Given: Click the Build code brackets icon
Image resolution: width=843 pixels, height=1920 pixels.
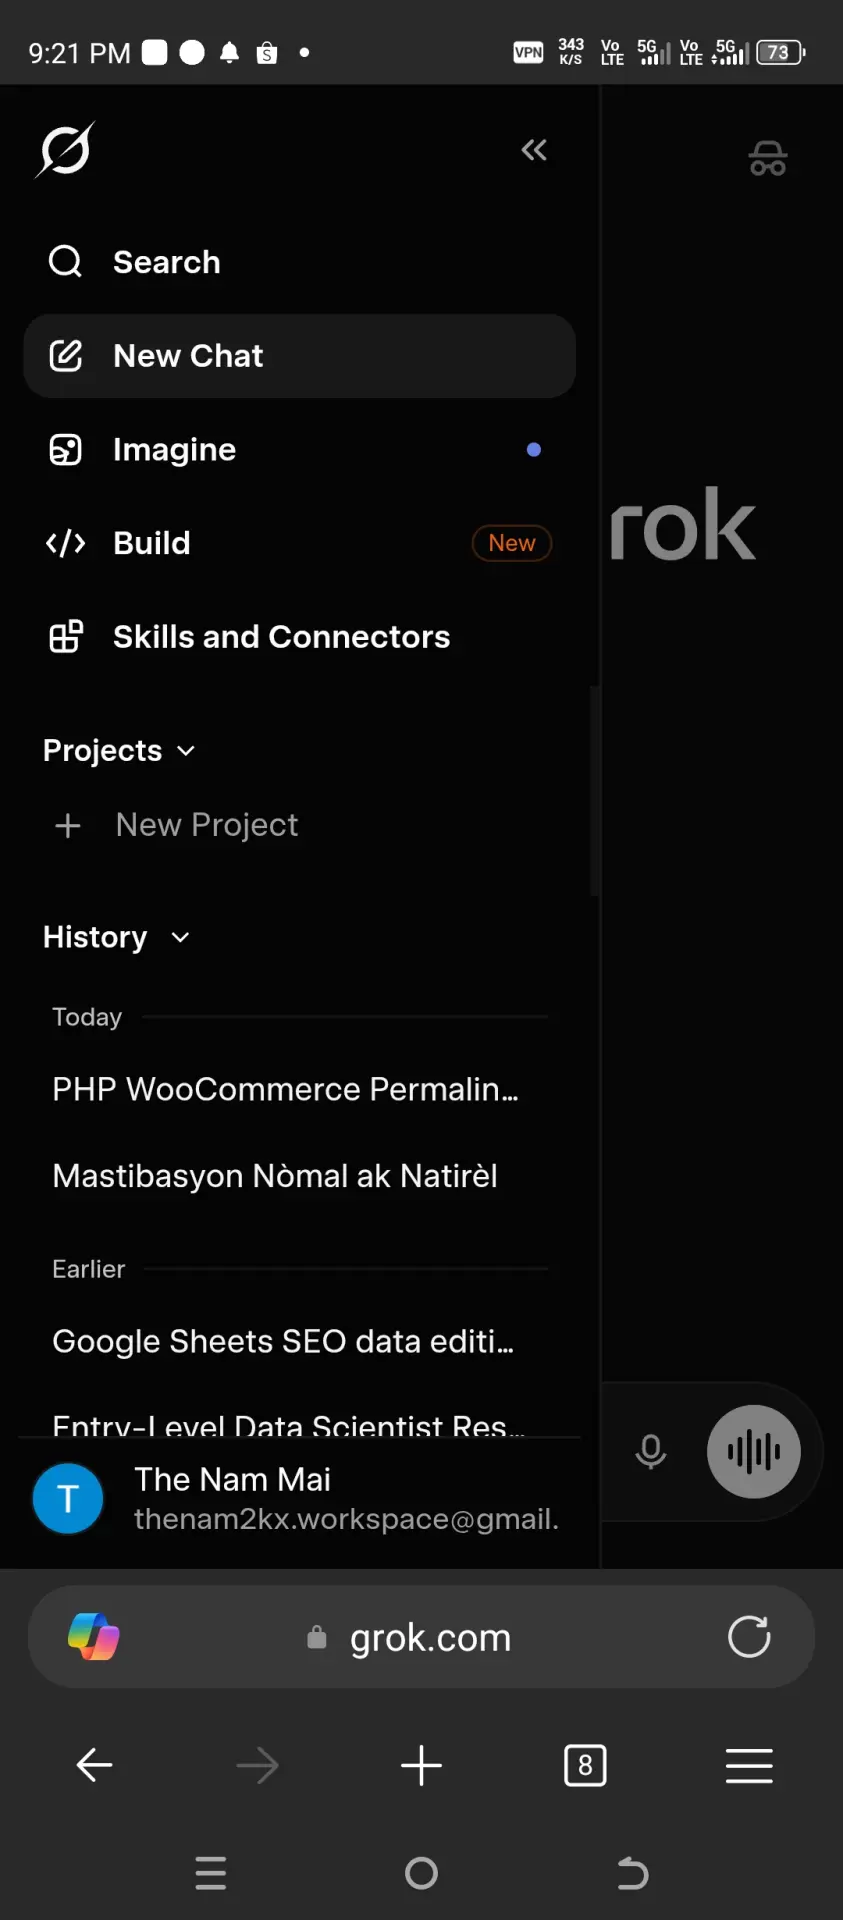Looking at the screenshot, I should [66, 543].
